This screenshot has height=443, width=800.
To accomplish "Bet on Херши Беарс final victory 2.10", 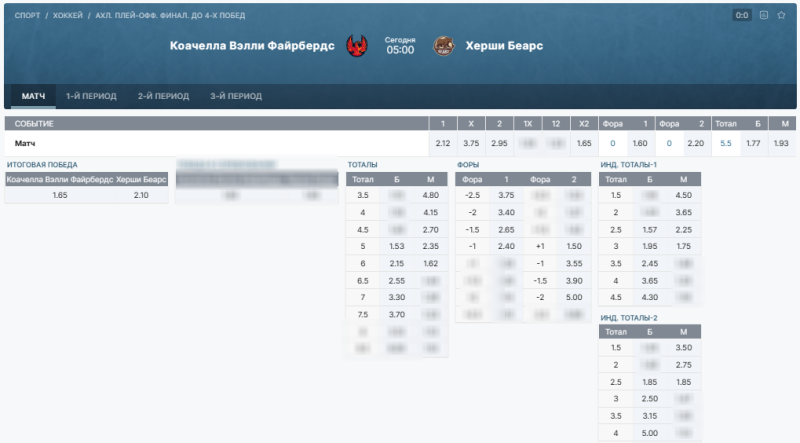I will point(141,195).
